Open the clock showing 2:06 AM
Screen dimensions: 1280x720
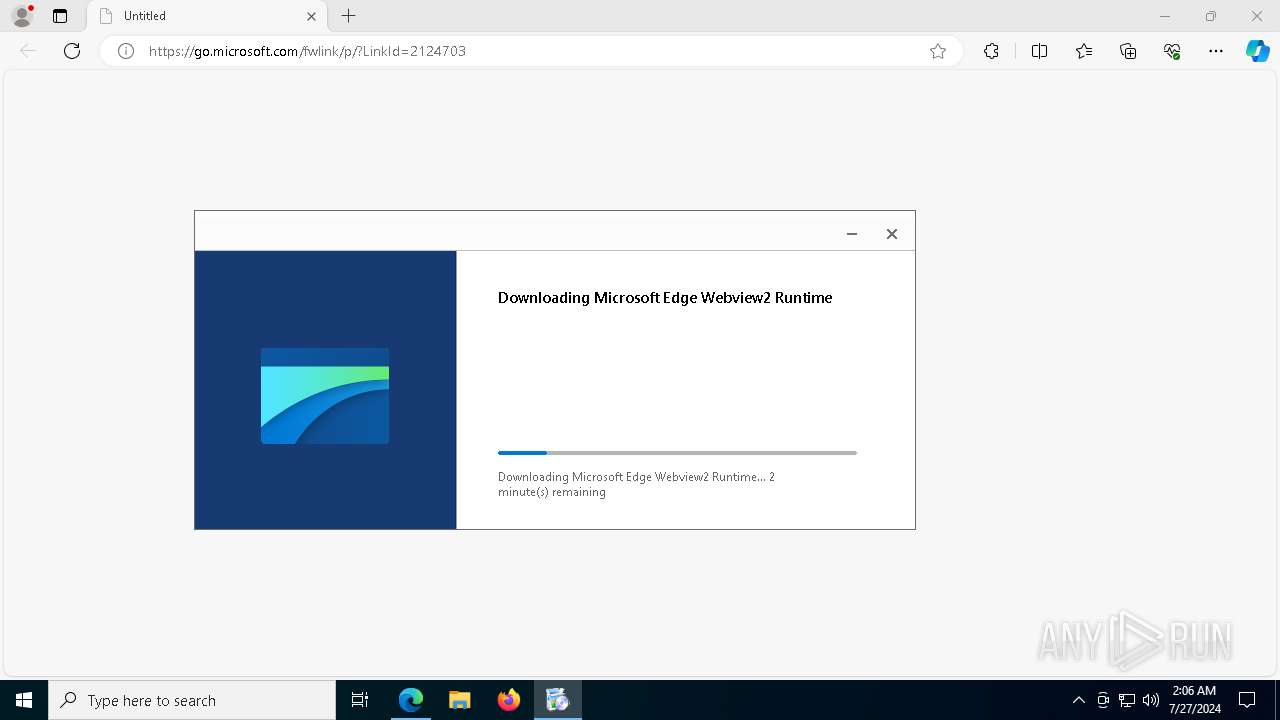tap(1194, 700)
